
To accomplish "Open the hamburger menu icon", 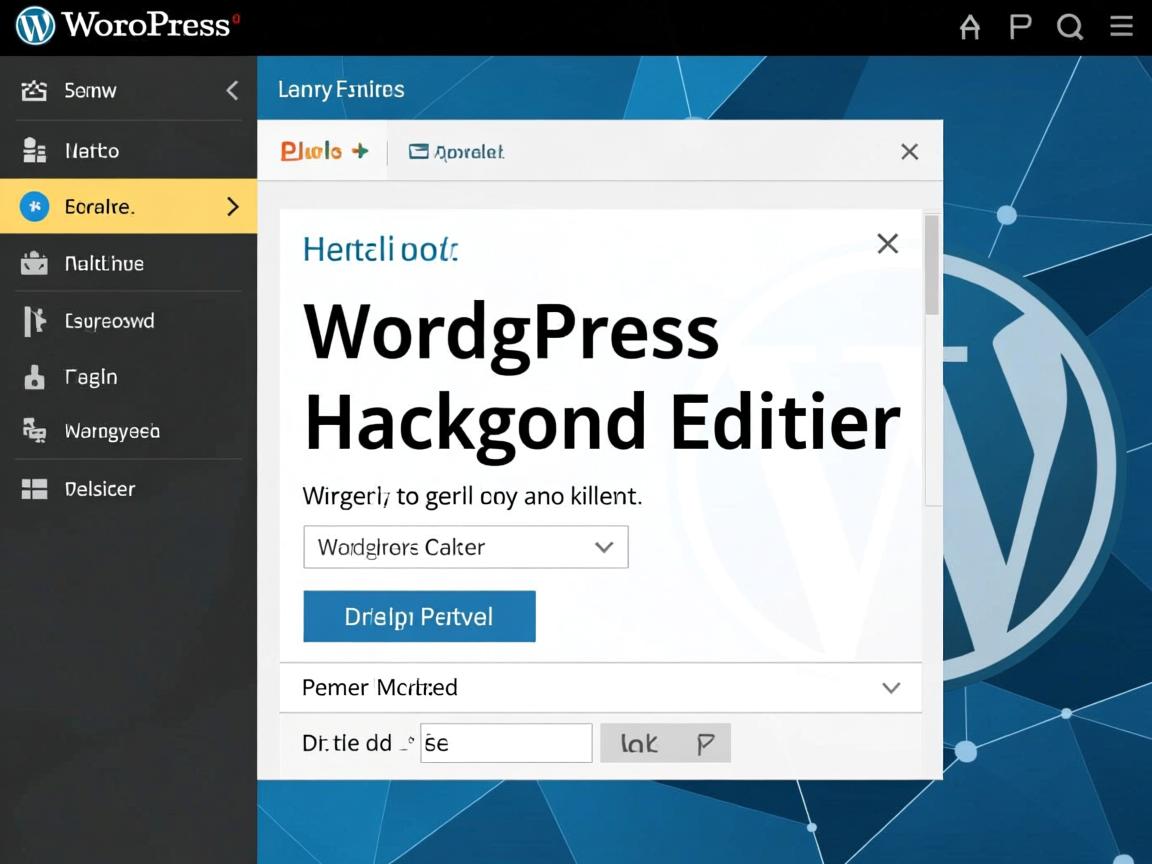I will 1121,27.
